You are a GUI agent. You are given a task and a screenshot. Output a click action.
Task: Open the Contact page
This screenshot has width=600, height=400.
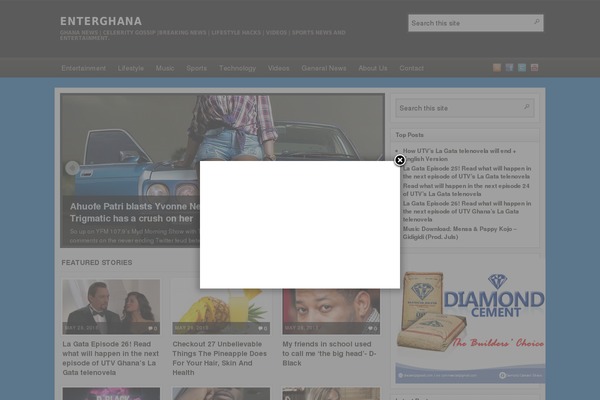[411, 68]
